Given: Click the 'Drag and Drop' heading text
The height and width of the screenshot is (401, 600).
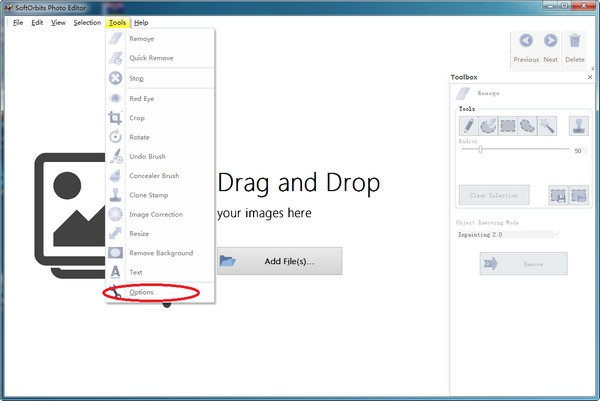Looking at the screenshot, I should [298, 183].
